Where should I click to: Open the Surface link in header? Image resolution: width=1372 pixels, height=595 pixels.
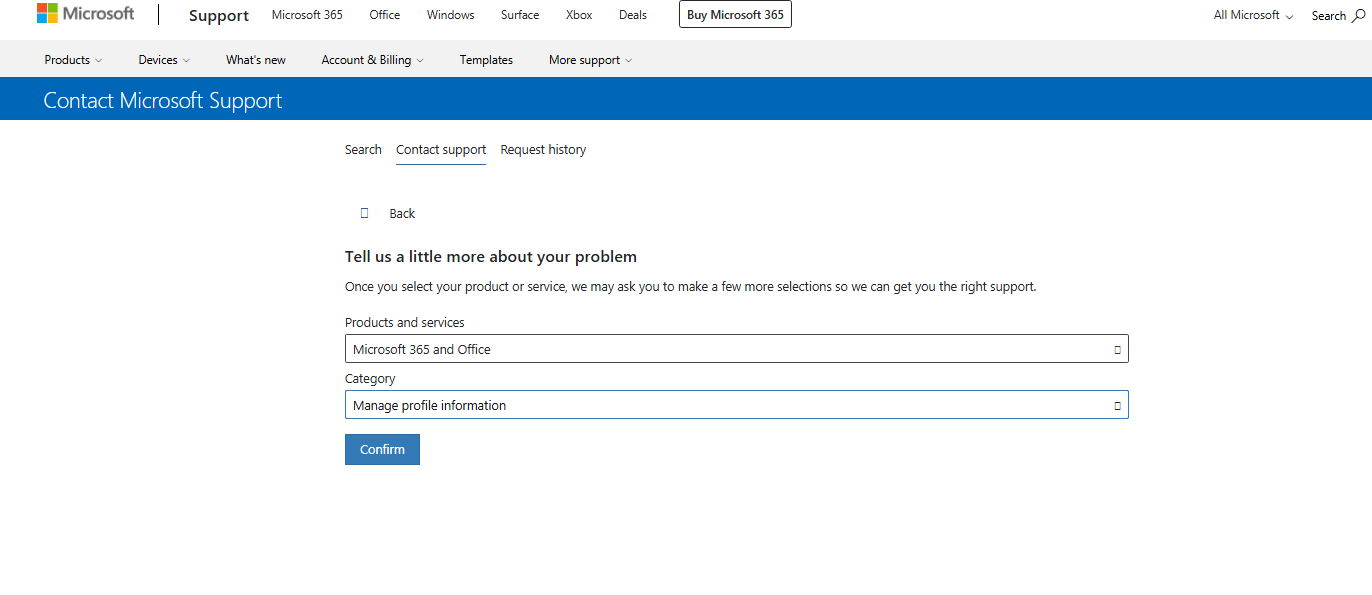coord(520,15)
